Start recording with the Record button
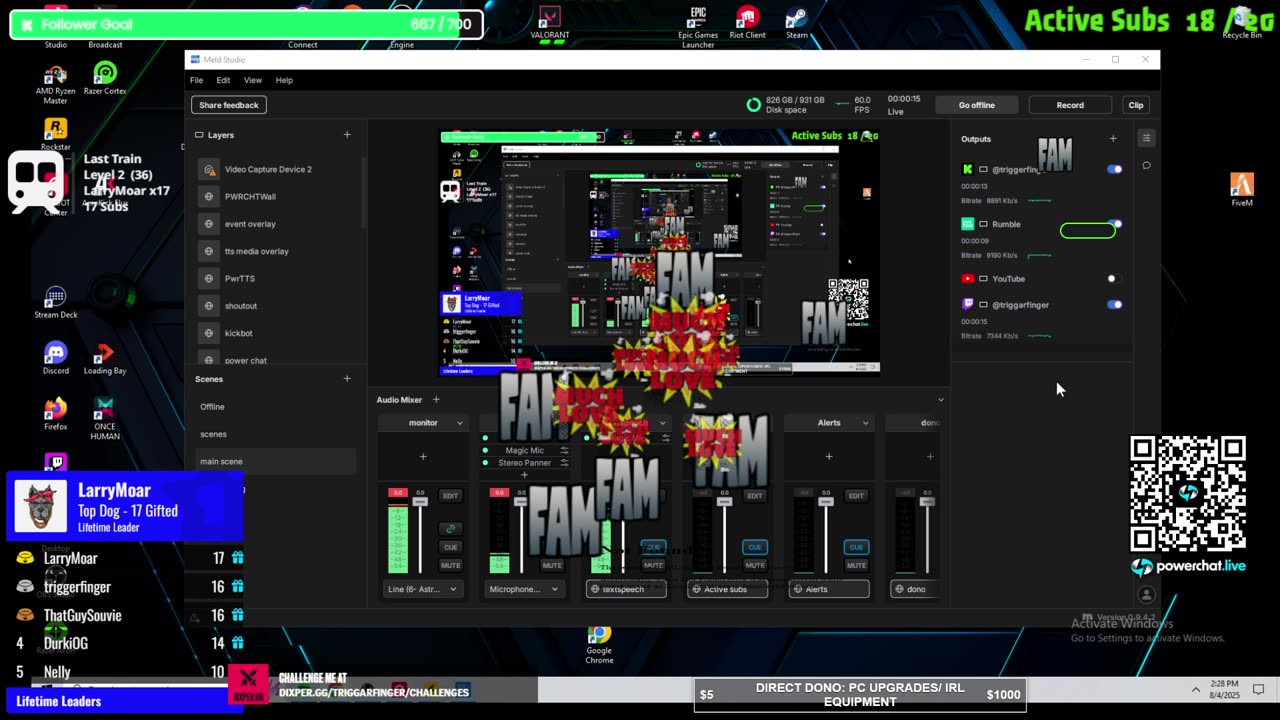1280x720 pixels. click(x=1070, y=105)
